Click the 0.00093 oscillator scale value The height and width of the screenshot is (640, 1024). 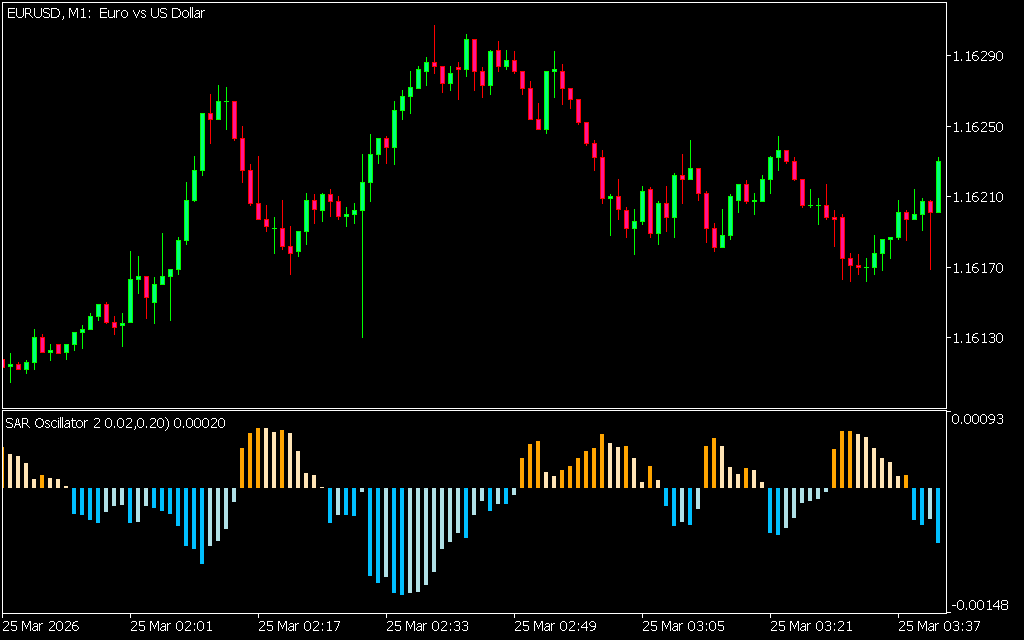(977, 419)
